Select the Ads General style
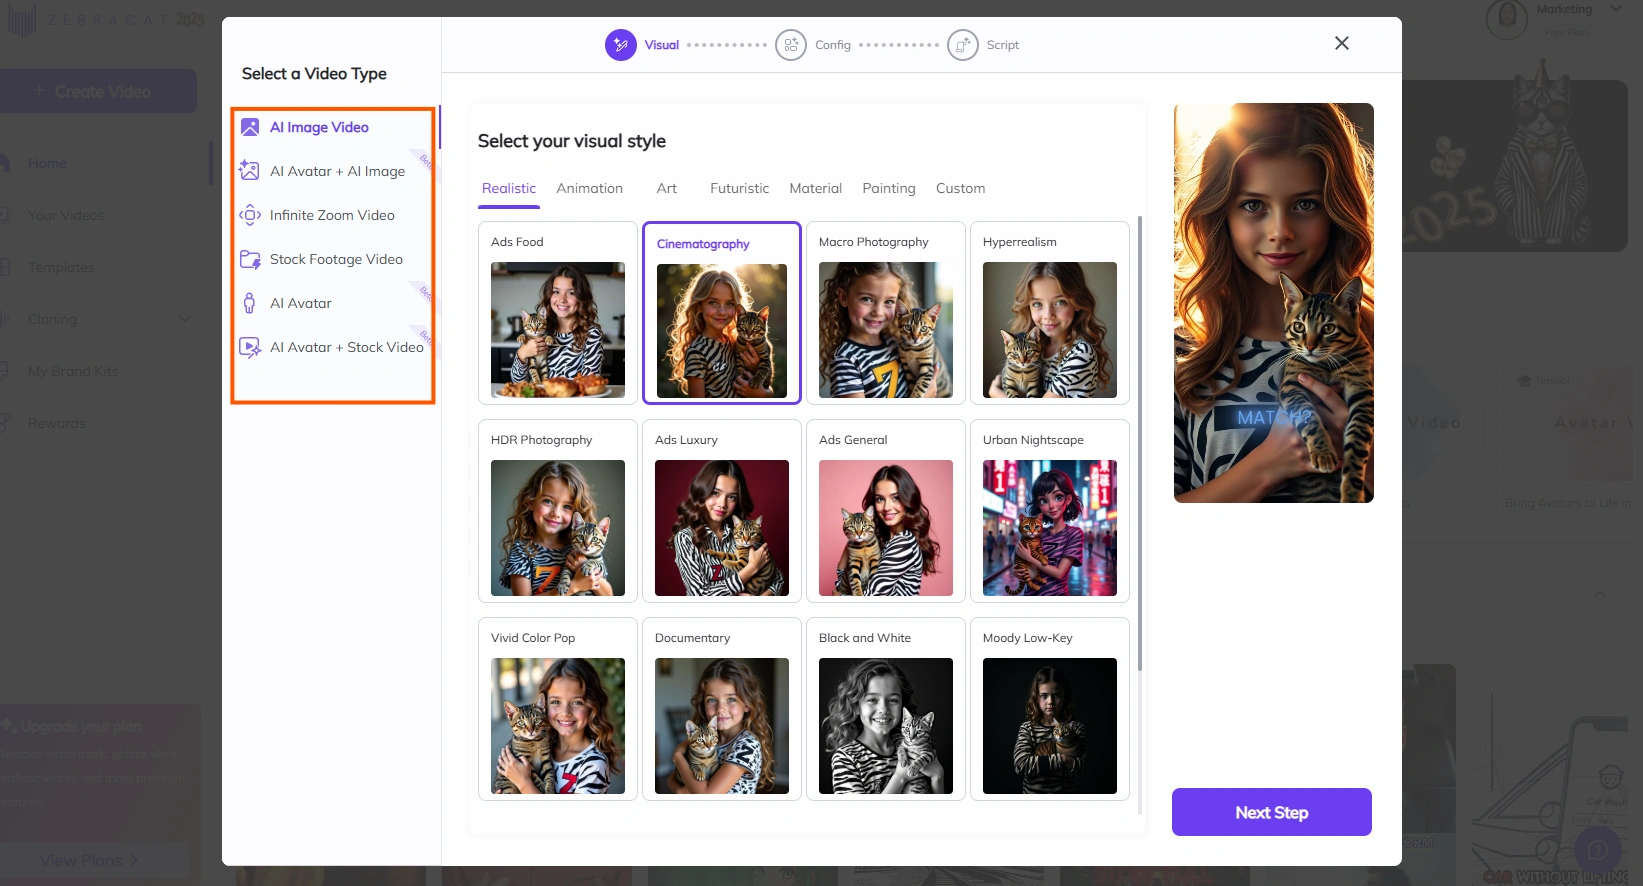1643x886 pixels. [886, 511]
